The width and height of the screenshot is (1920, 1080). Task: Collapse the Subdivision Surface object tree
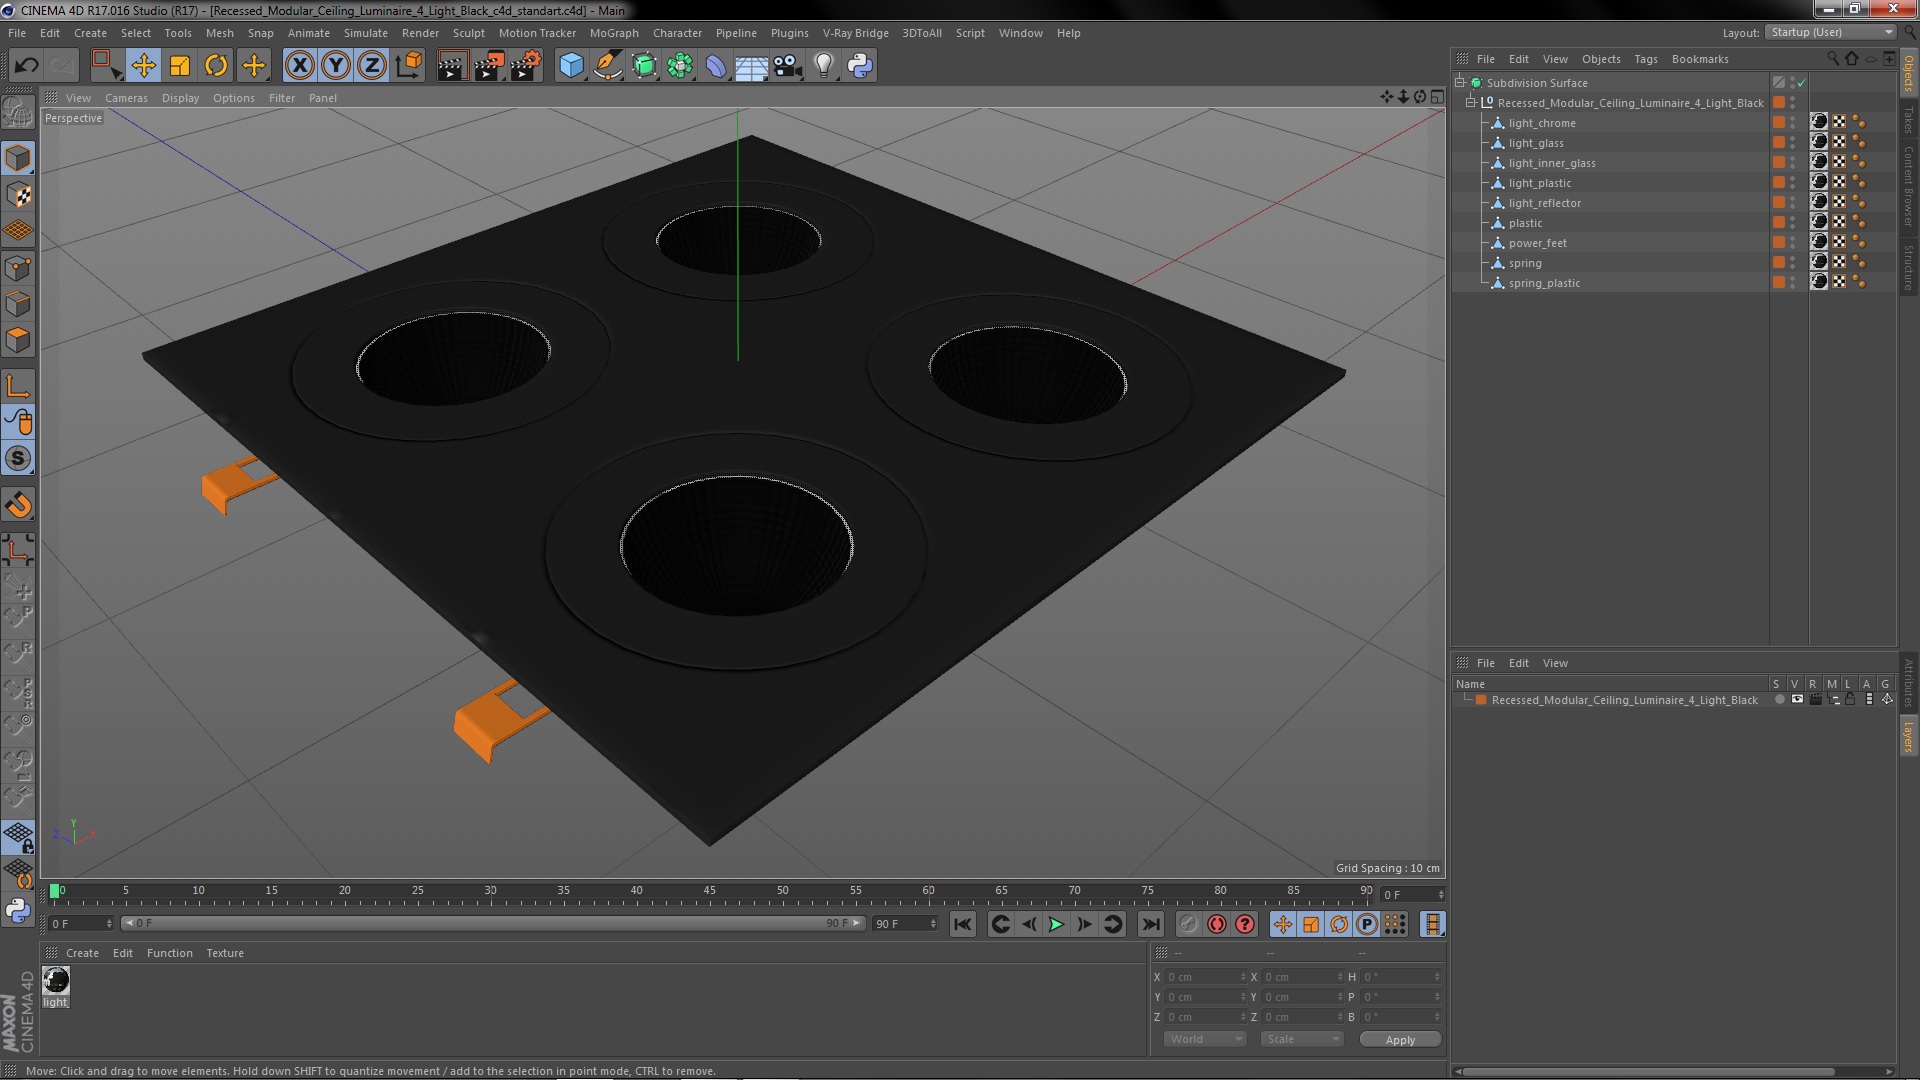pyautogui.click(x=1460, y=82)
